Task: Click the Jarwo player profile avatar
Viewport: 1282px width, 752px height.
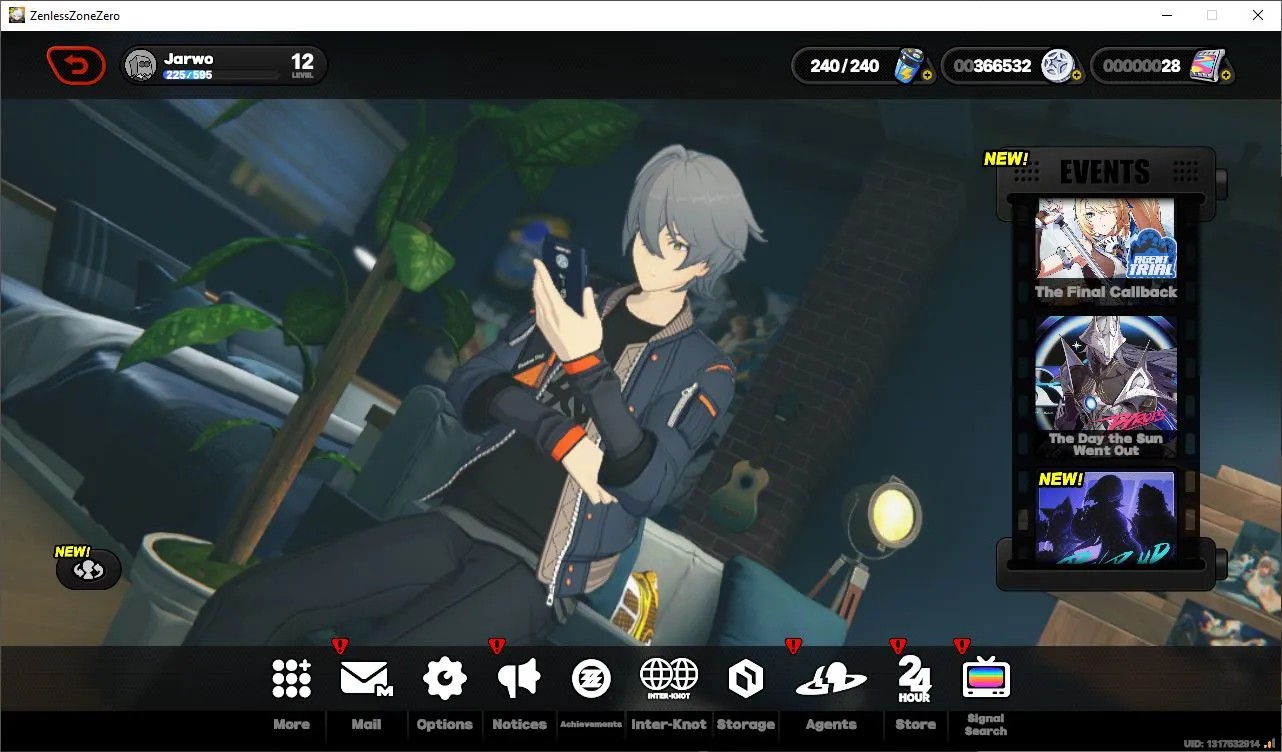Action: pos(142,66)
